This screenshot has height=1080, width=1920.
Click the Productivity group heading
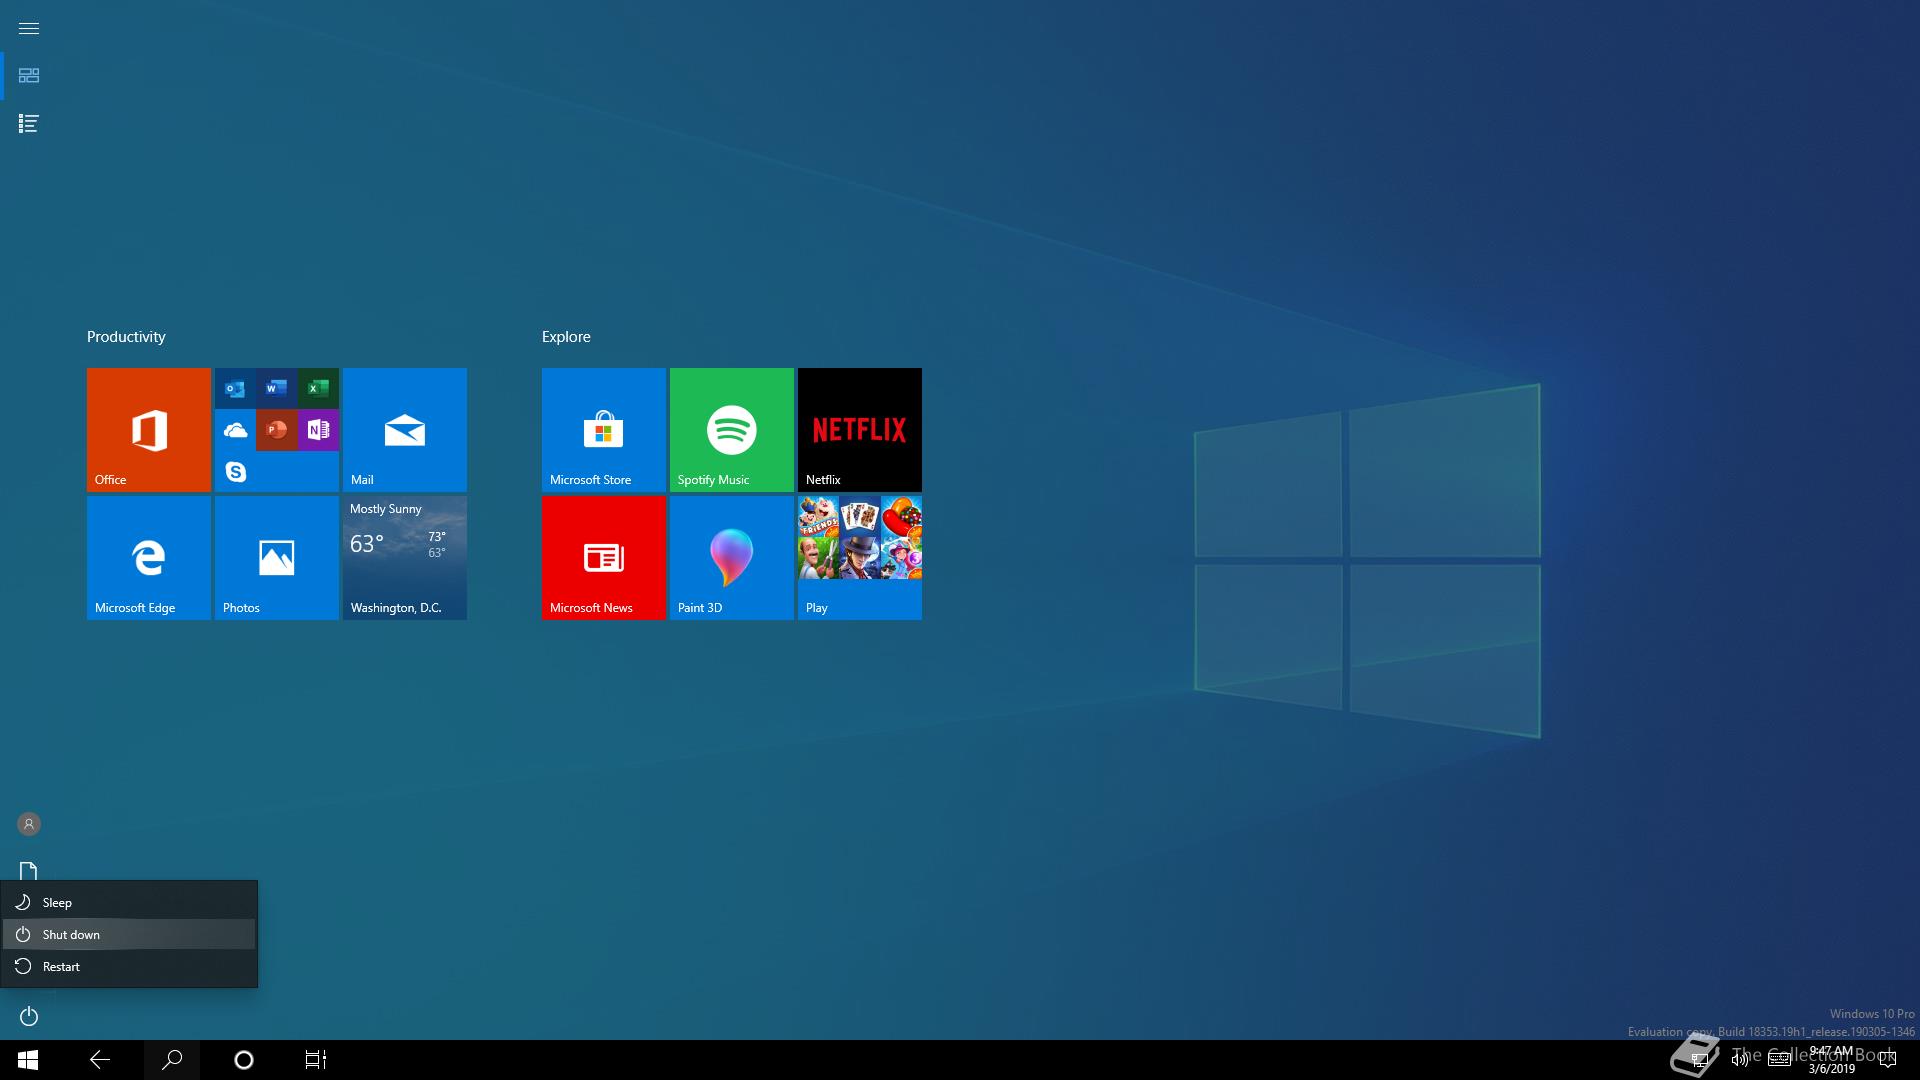click(126, 337)
